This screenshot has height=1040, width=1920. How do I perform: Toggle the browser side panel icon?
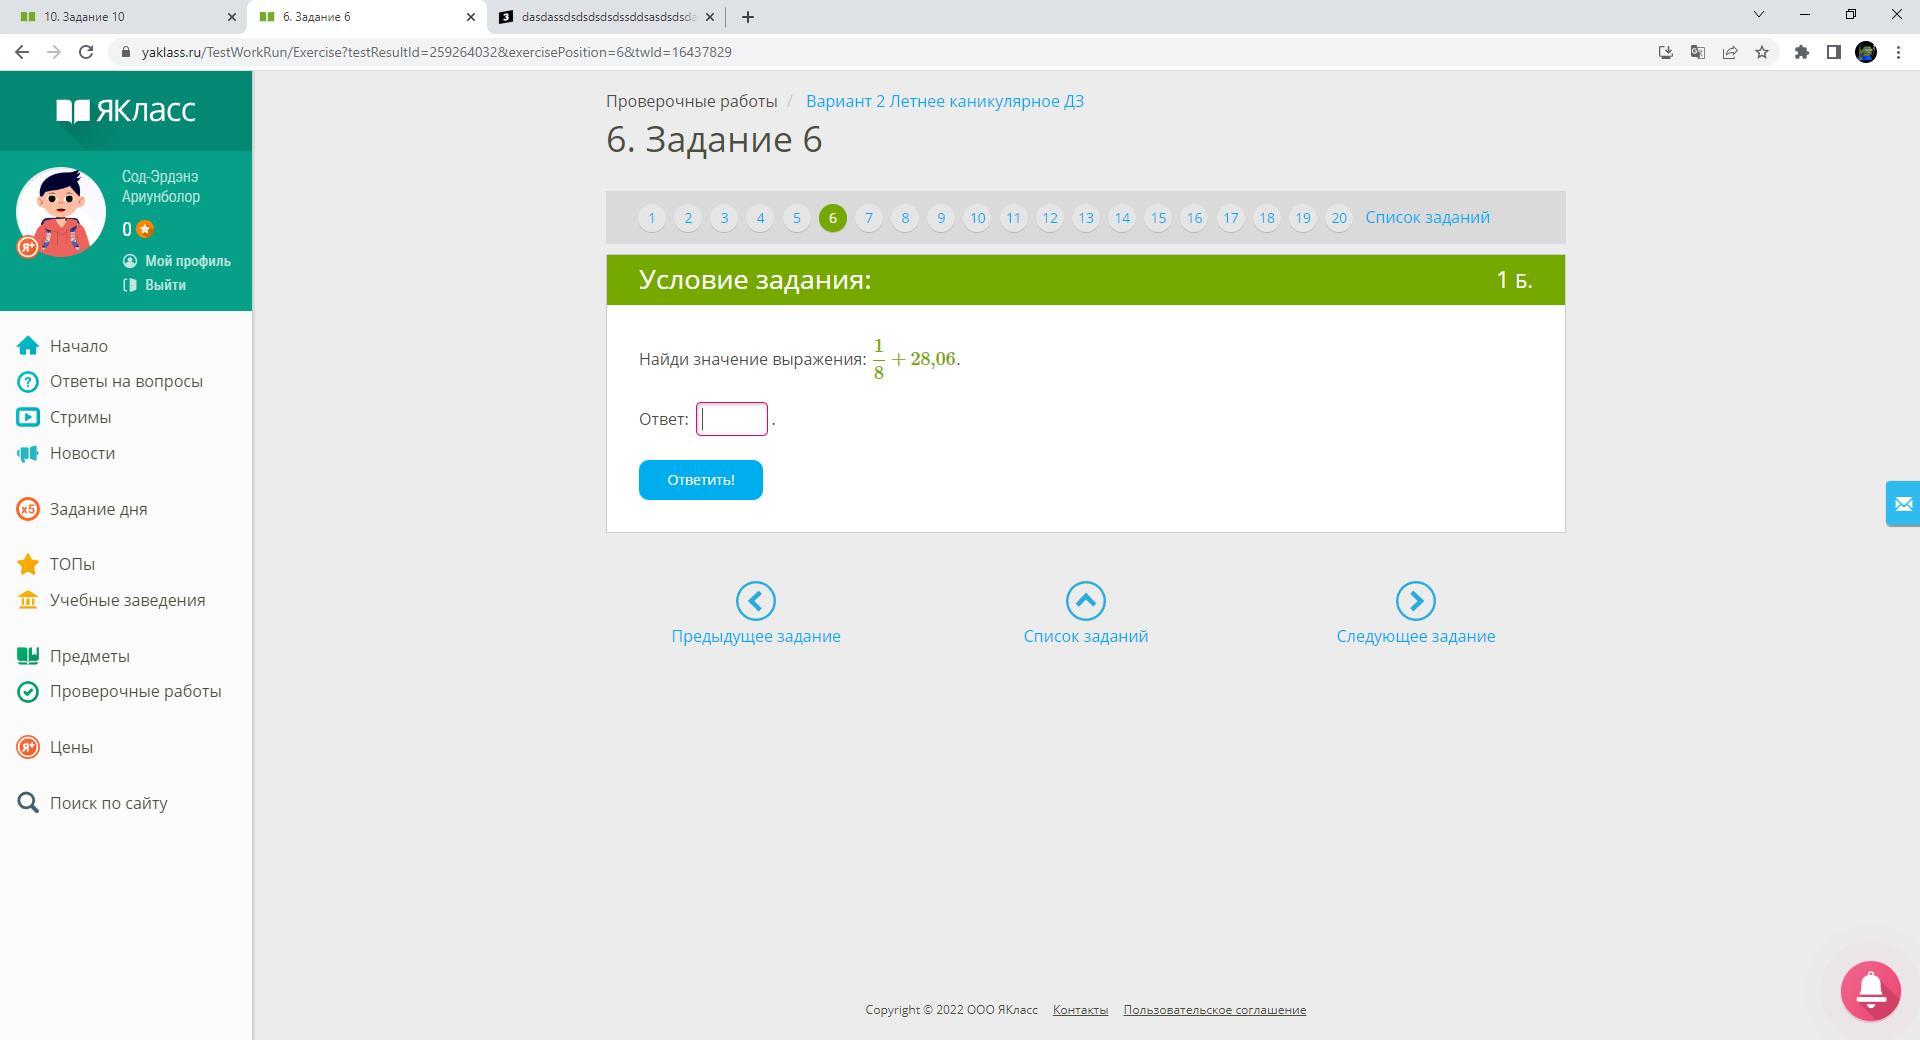click(x=1834, y=52)
